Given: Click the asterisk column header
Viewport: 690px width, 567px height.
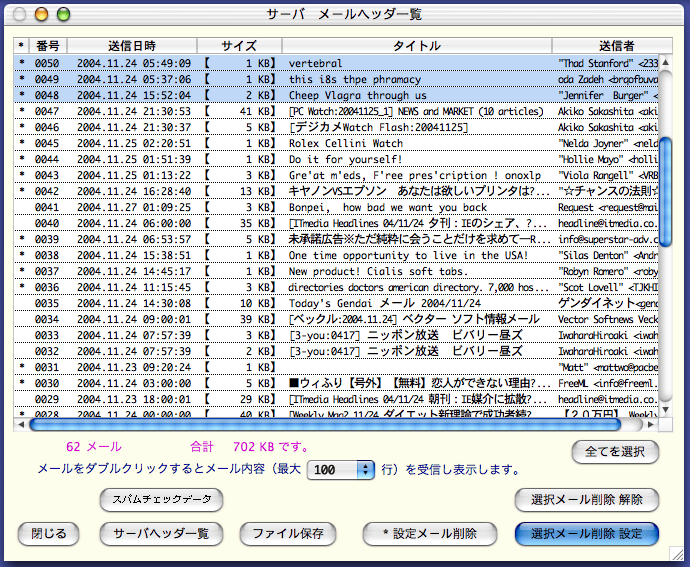Looking at the screenshot, I should click(21, 46).
